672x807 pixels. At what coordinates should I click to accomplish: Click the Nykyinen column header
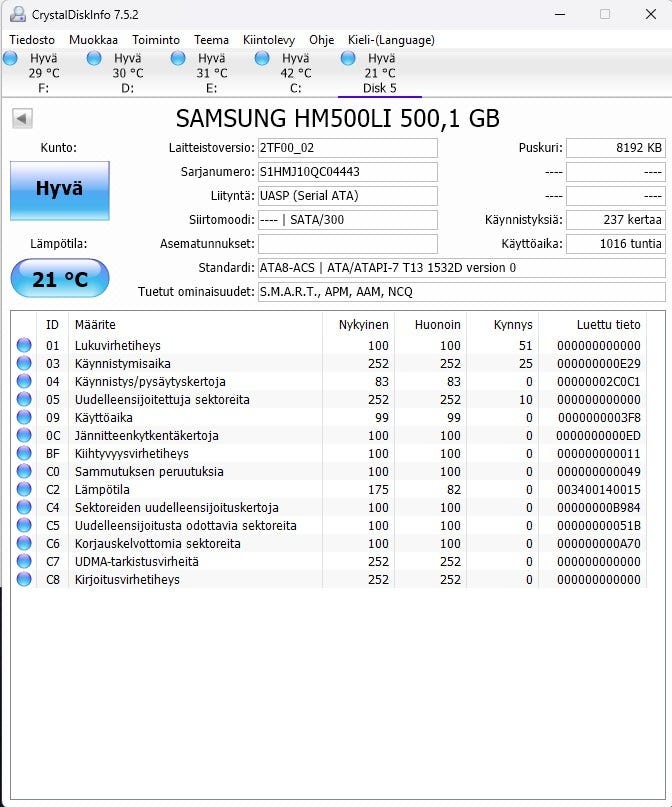359,325
